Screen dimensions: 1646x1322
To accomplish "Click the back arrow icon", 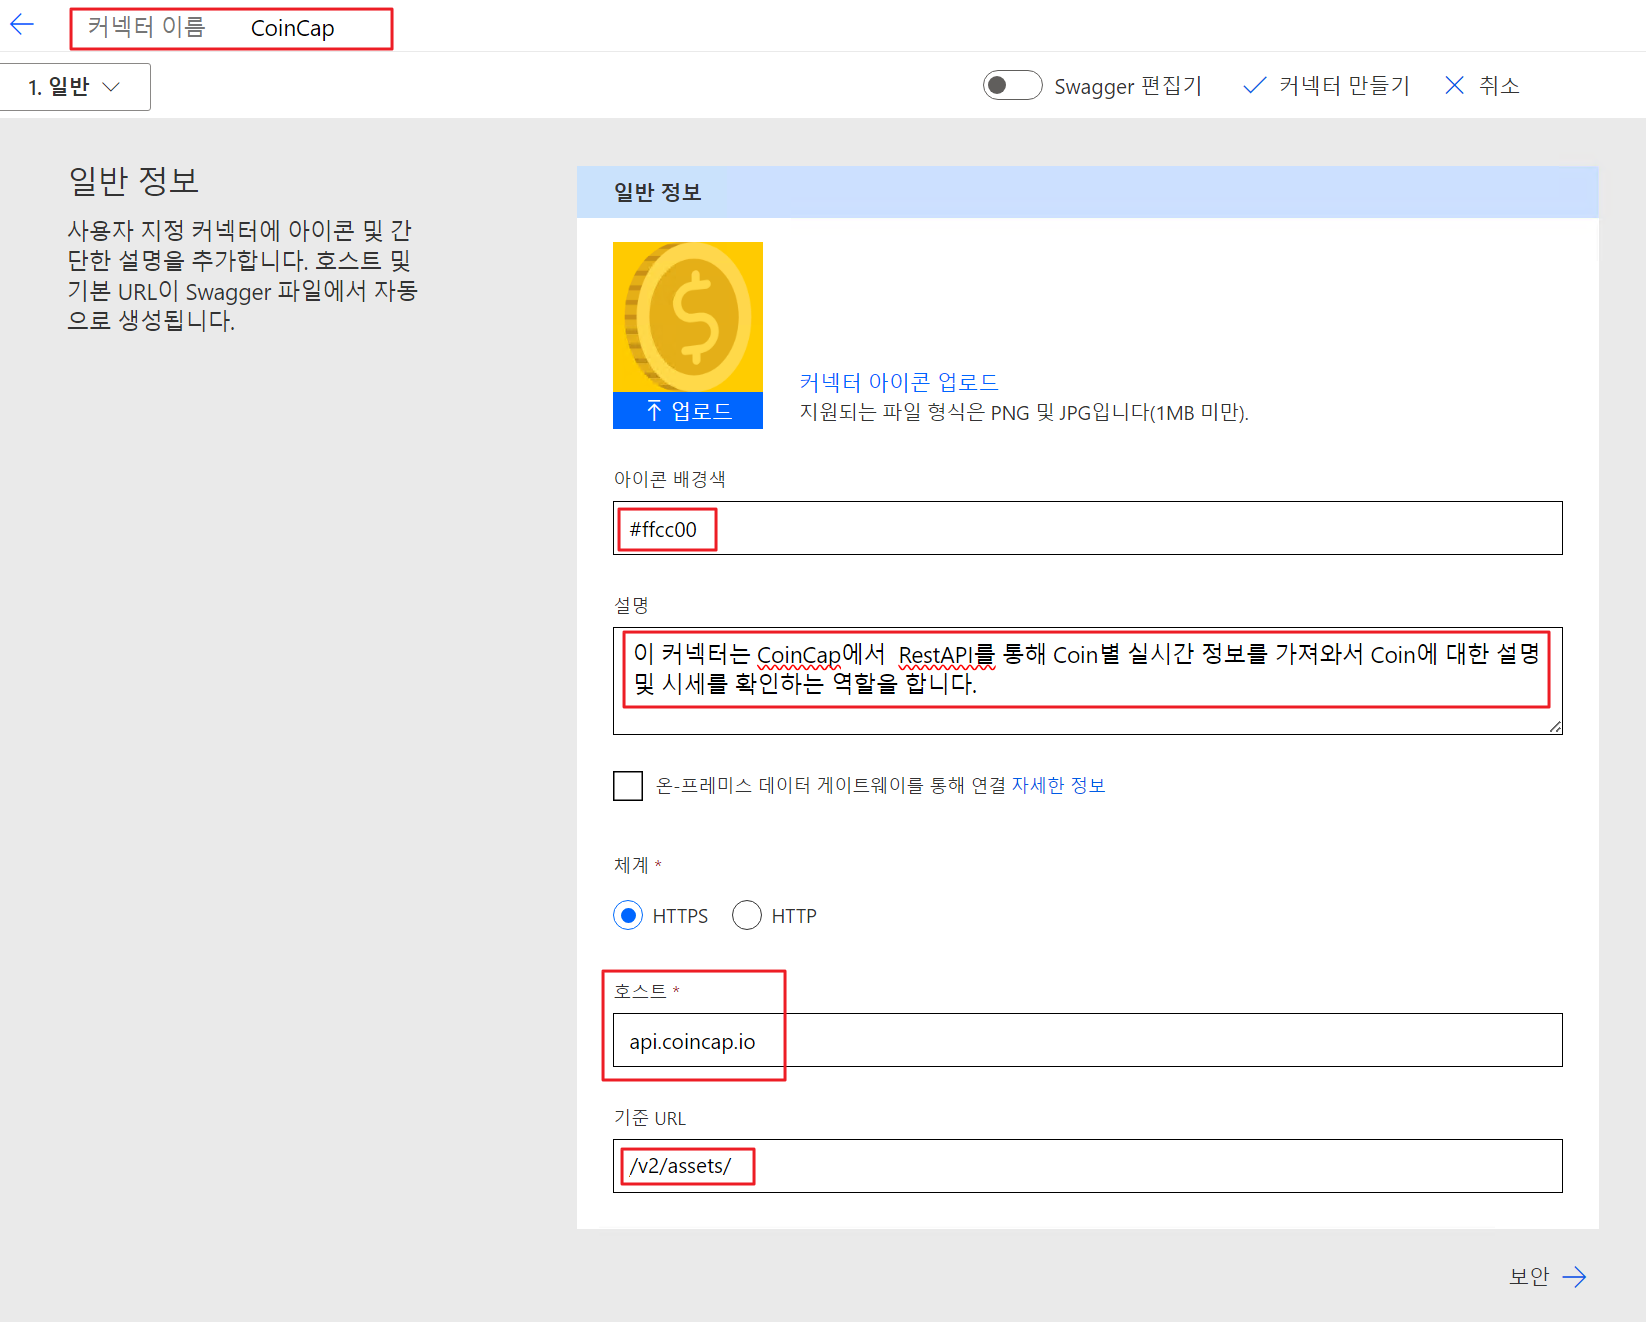I will tap(22, 25).
